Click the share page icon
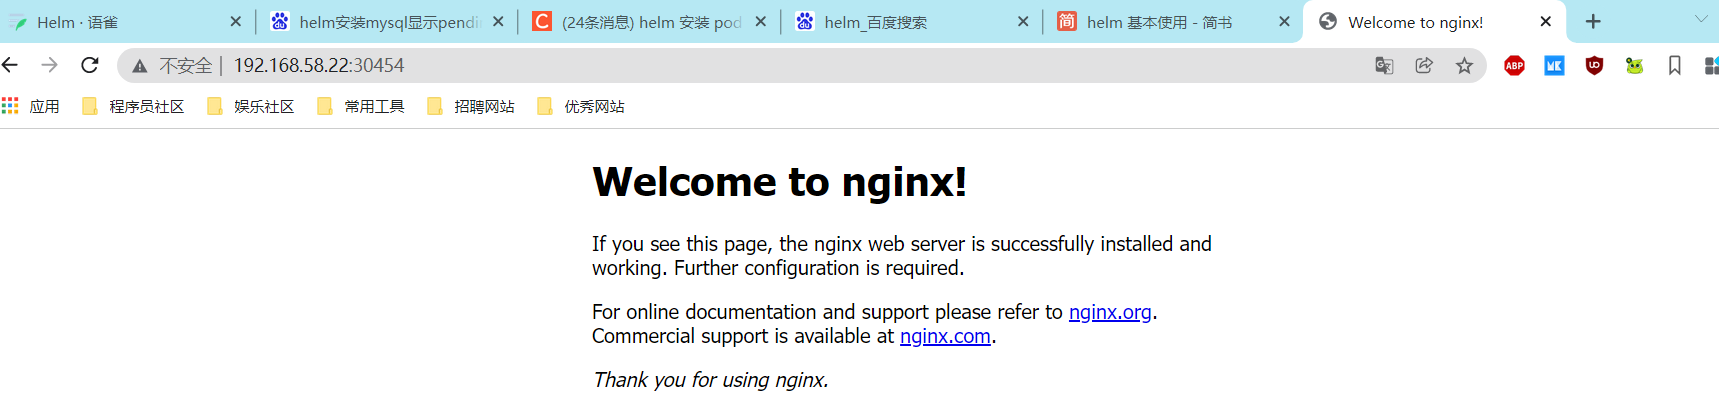This screenshot has height=416, width=1719. 1424,66
